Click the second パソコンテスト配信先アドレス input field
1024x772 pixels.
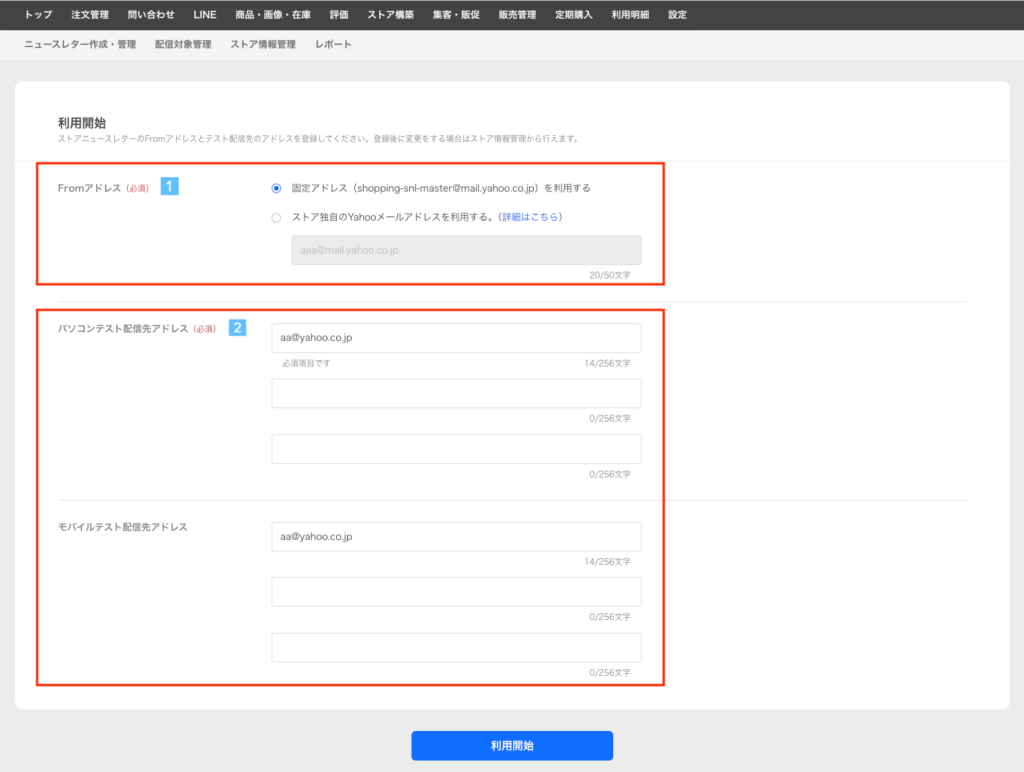[x=456, y=394]
